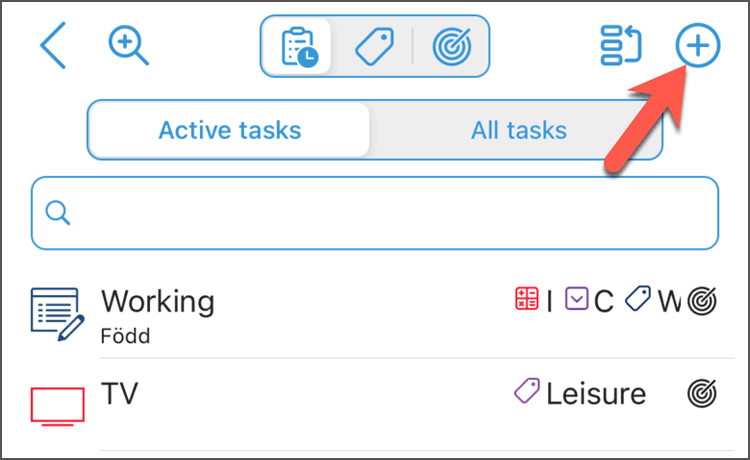Click the purple checkbox icon on Working
Screen dimensions: 750x460
(x=576, y=299)
